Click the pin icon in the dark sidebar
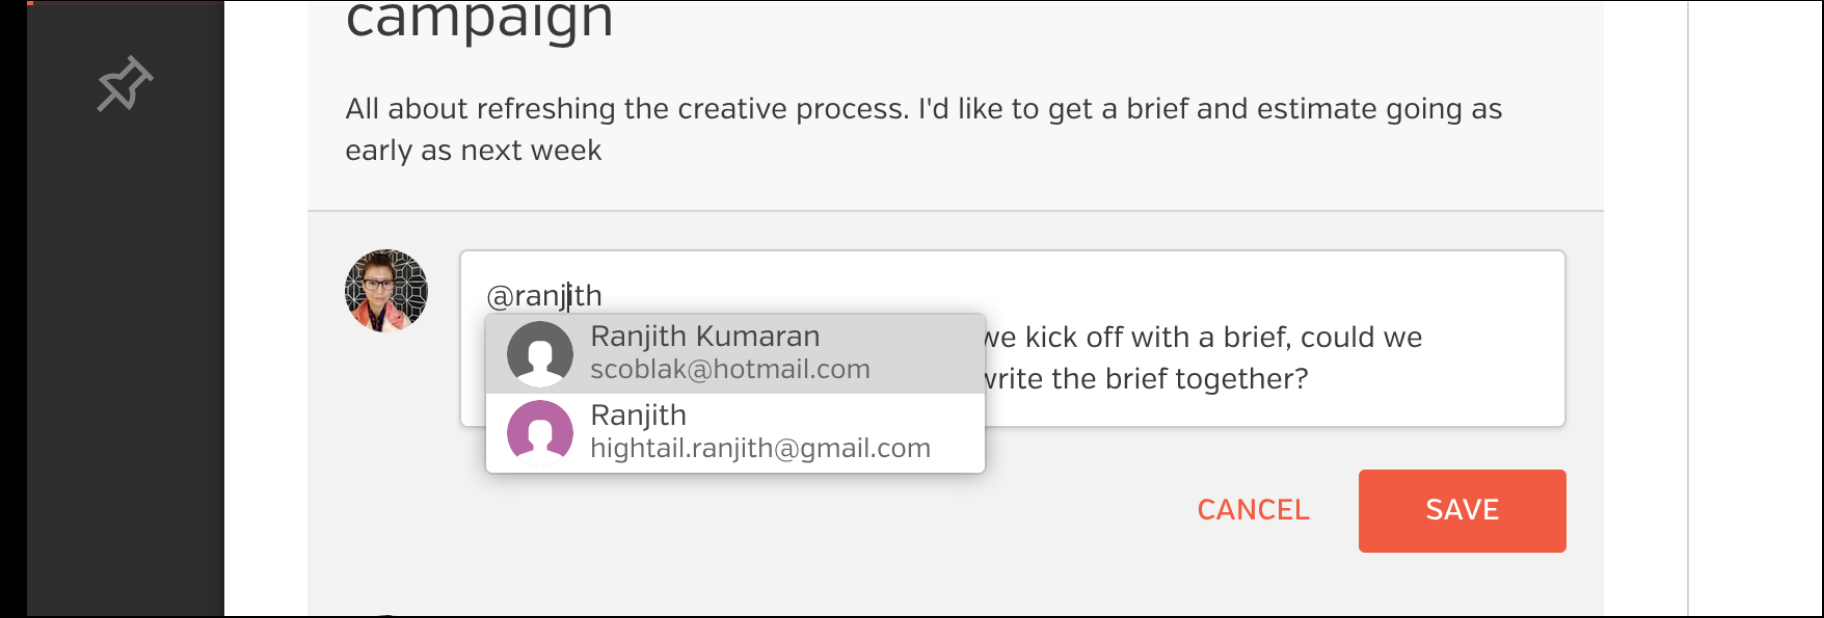Screen dimensions: 1824x618 124,84
